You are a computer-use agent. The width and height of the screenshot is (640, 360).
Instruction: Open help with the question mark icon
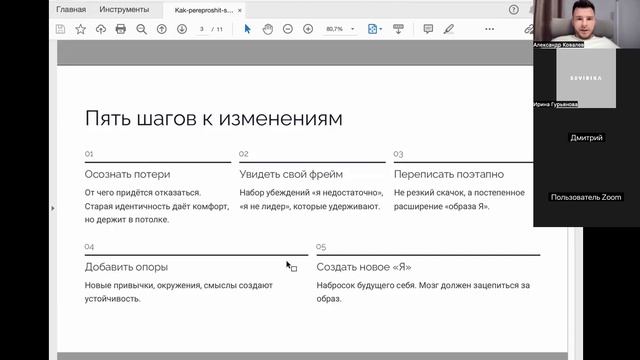(x=514, y=10)
